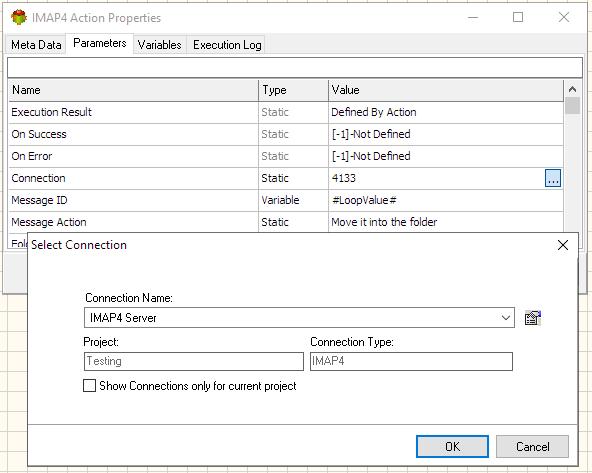This screenshot has width=592, height=473.
Task: Click the scroll up arrow of parameter list
Action: [572, 89]
